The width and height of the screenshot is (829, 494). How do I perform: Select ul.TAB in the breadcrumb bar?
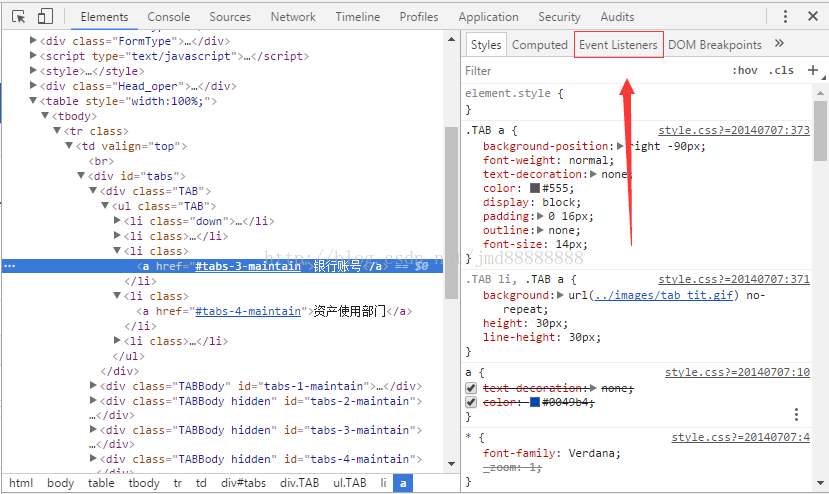pyautogui.click(x=349, y=483)
